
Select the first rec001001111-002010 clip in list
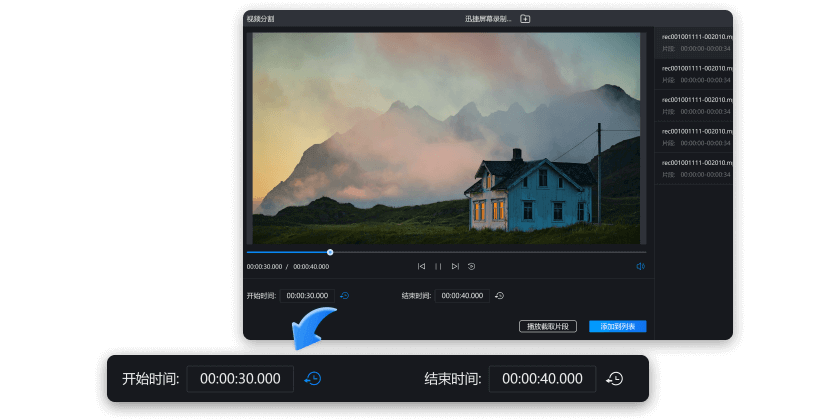(x=695, y=42)
